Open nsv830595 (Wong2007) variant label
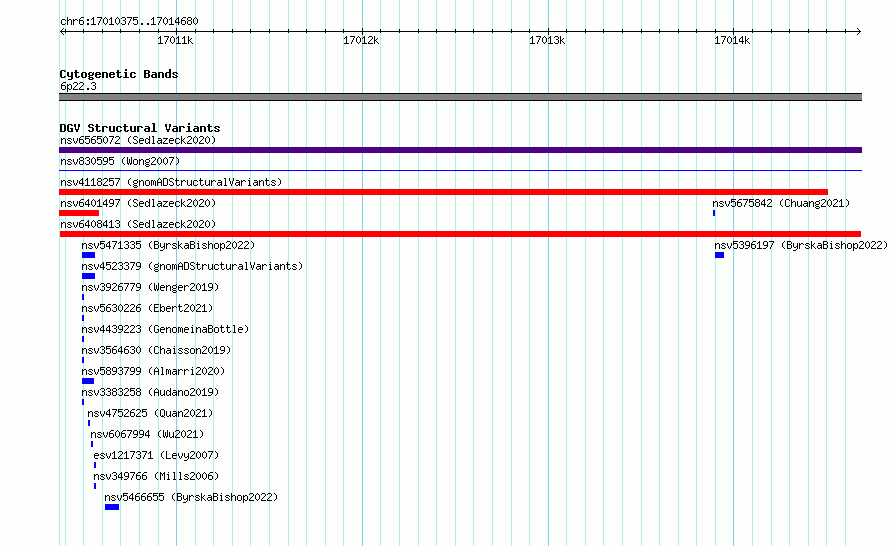This screenshot has height=546, width=890. pos(120,161)
